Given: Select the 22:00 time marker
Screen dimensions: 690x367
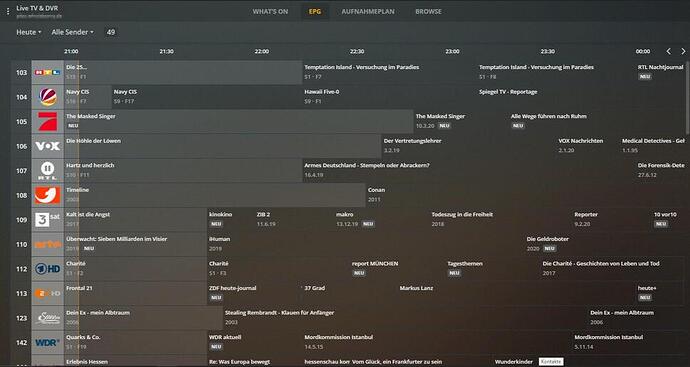Looking at the screenshot, I should click(x=261, y=51).
